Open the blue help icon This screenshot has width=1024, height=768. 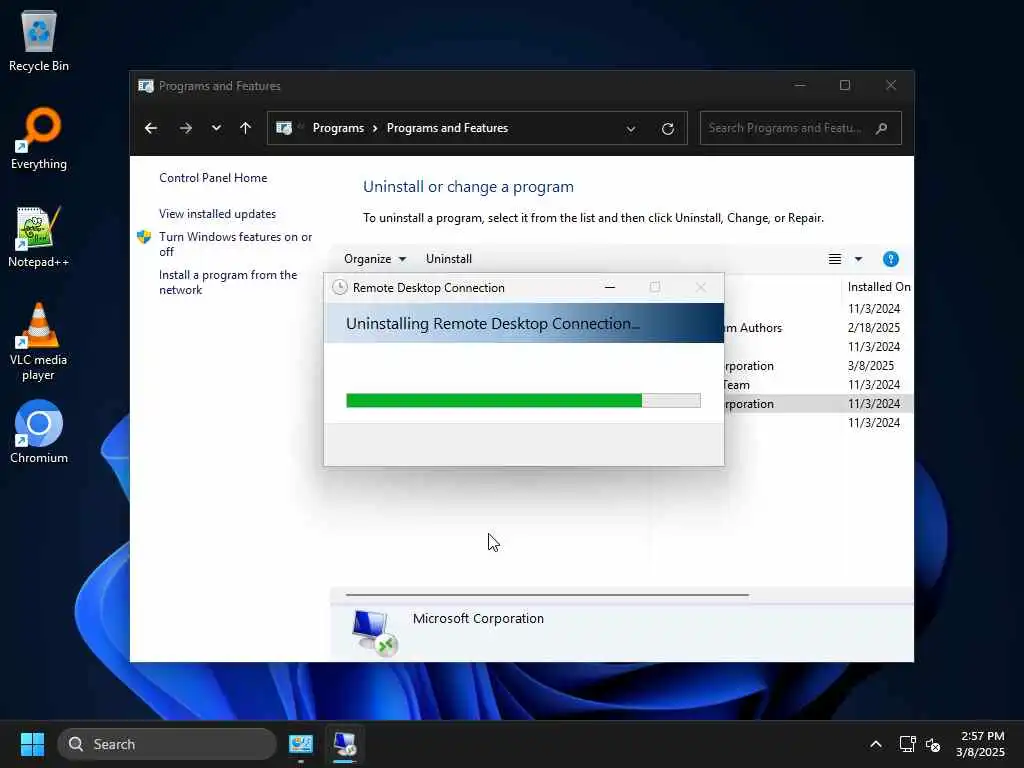tap(891, 259)
